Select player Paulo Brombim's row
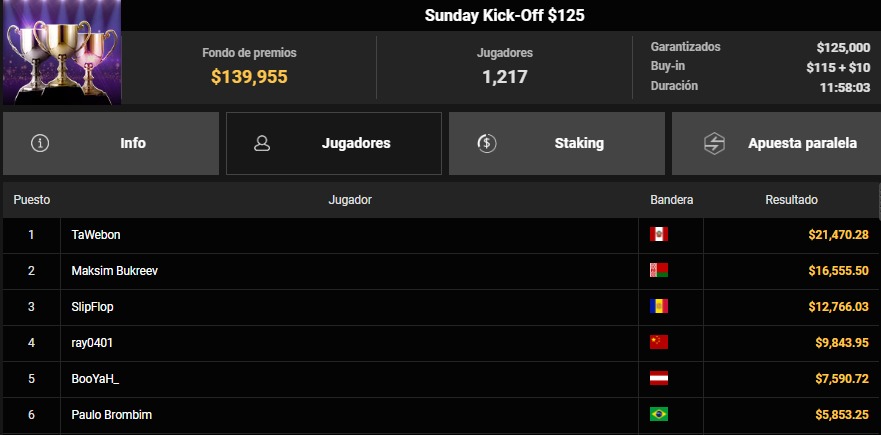The height and width of the screenshot is (435, 881). pyautogui.click(x=110, y=414)
